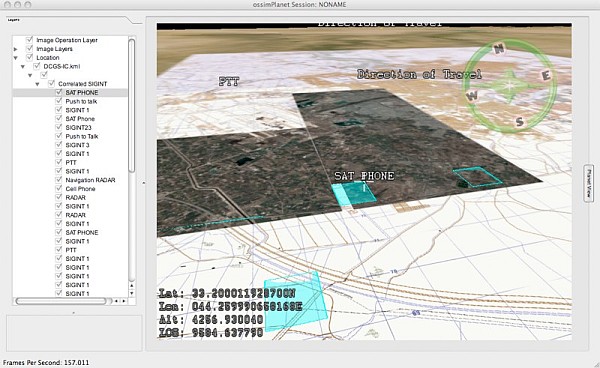
Task: Click the green compass rose on the map
Action: [x=510, y=86]
